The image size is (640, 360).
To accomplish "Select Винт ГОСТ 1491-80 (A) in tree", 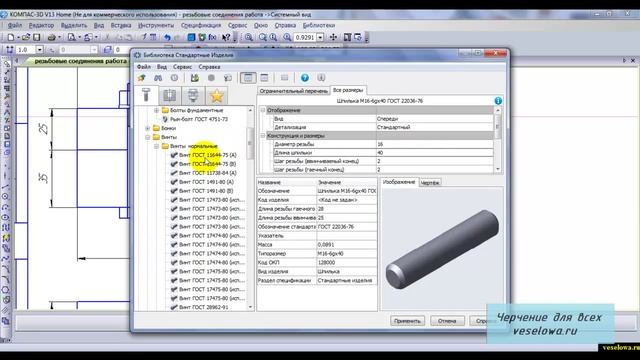I will [x=207, y=182].
